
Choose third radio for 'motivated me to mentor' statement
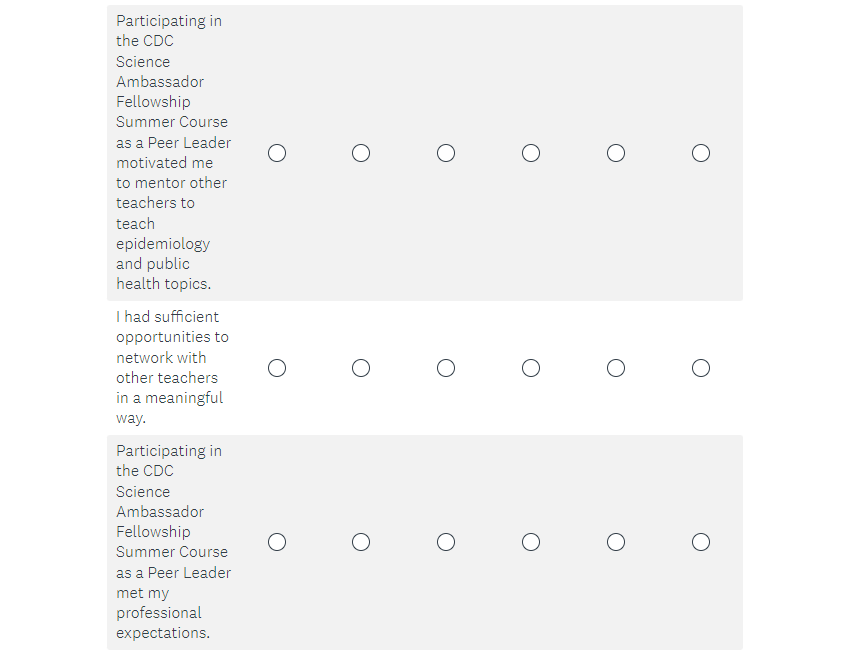pyautogui.click(x=446, y=153)
